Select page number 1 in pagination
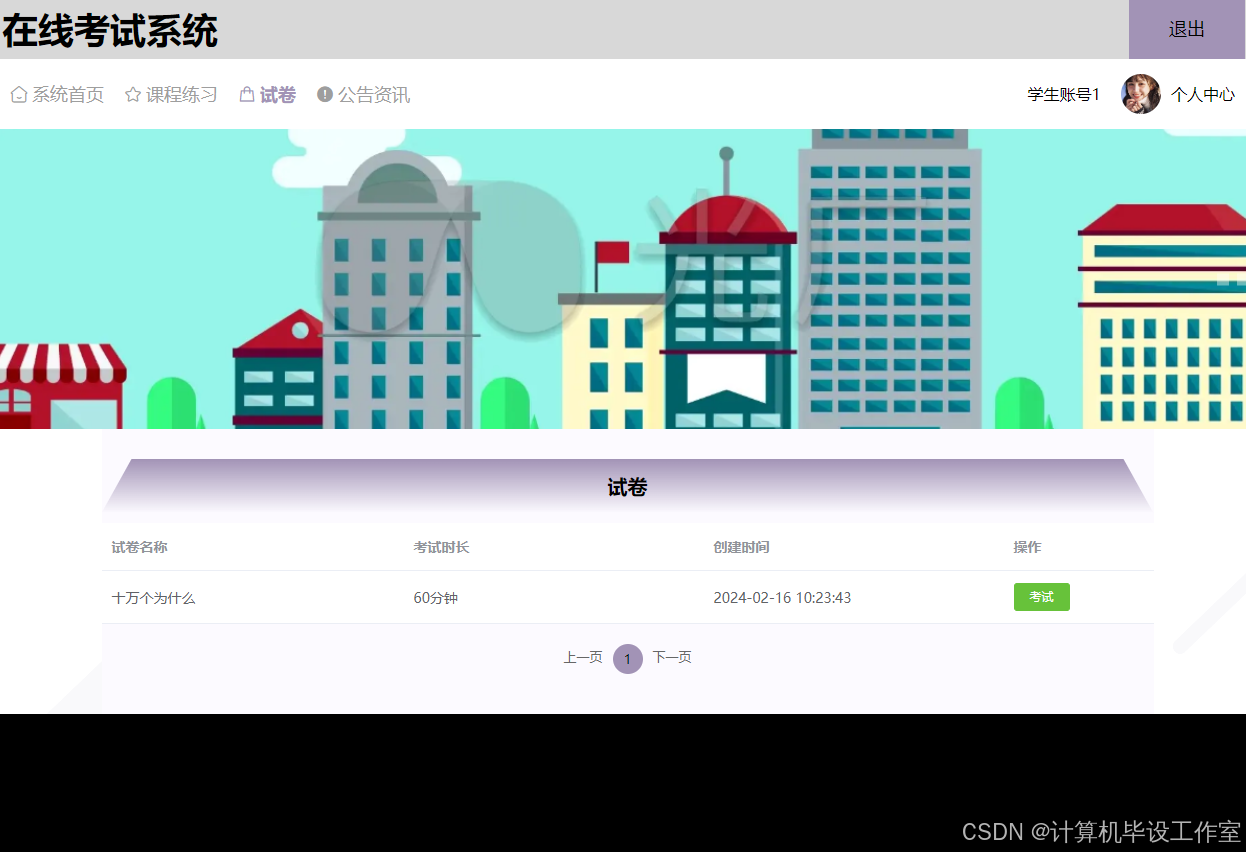The height and width of the screenshot is (852, 1246). (627, 658)
